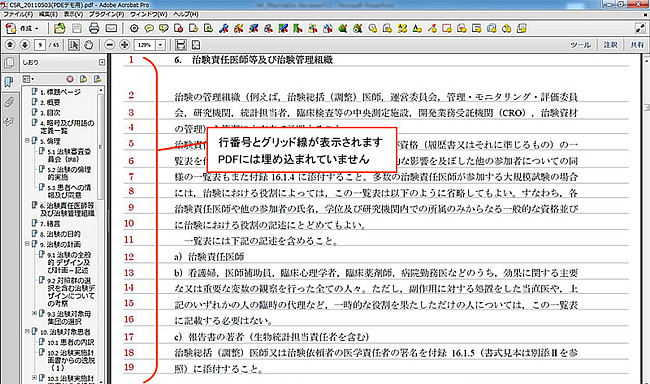
Task: Open the ファイル(F) menu
Action: click(x=18, y=14)
